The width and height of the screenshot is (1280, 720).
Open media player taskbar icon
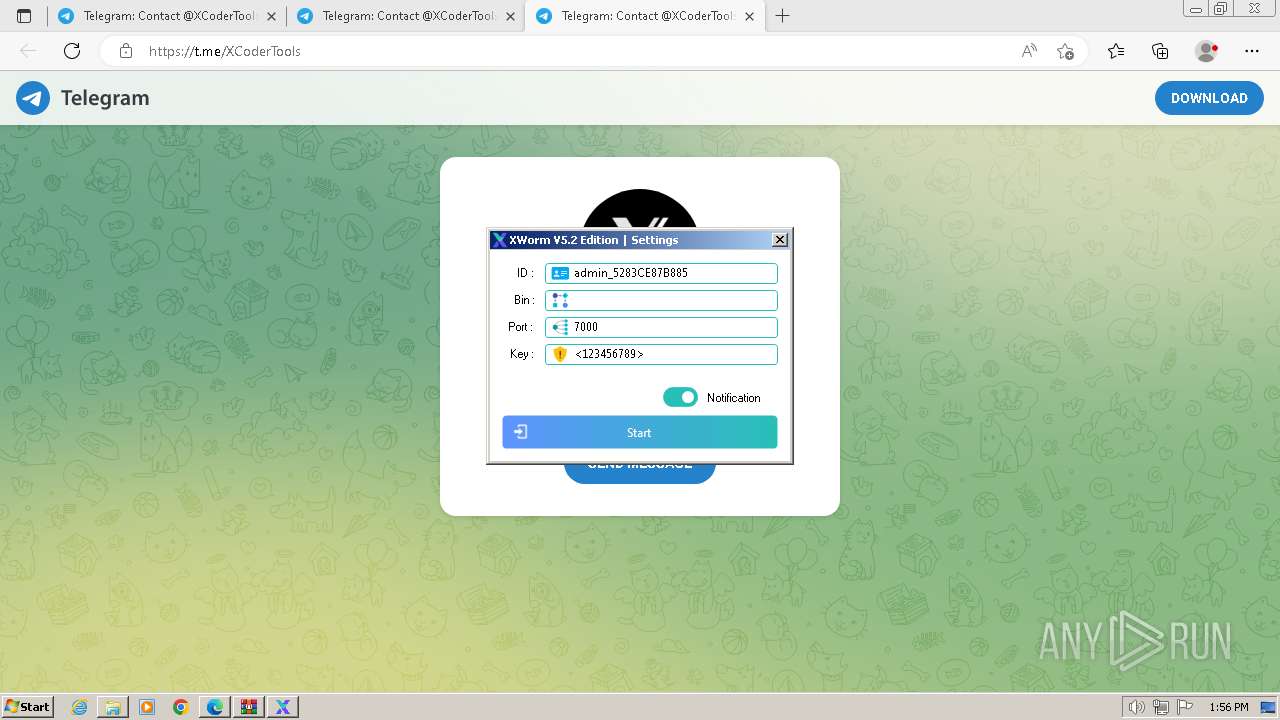147,707
